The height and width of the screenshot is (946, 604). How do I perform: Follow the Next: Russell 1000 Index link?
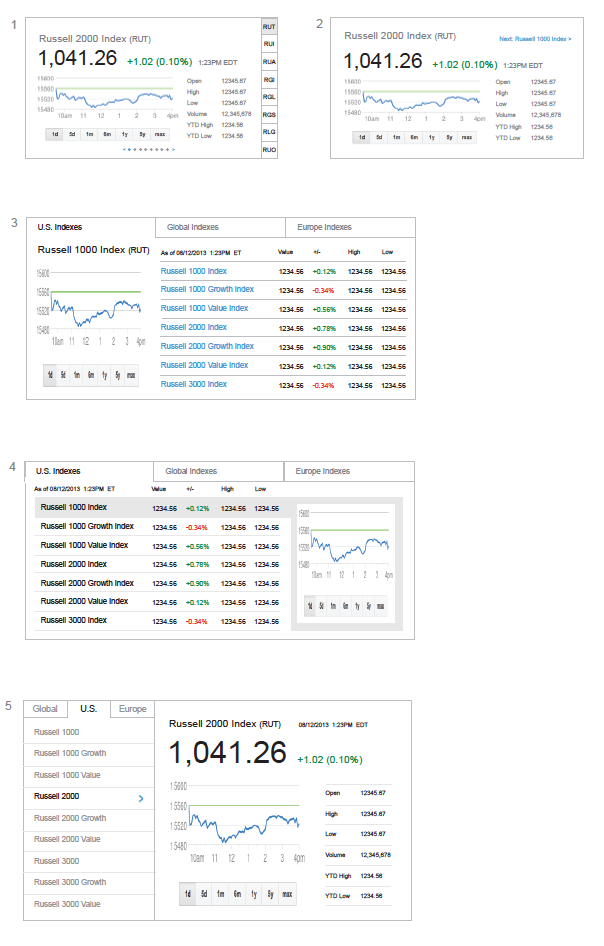tap(535, 39)
